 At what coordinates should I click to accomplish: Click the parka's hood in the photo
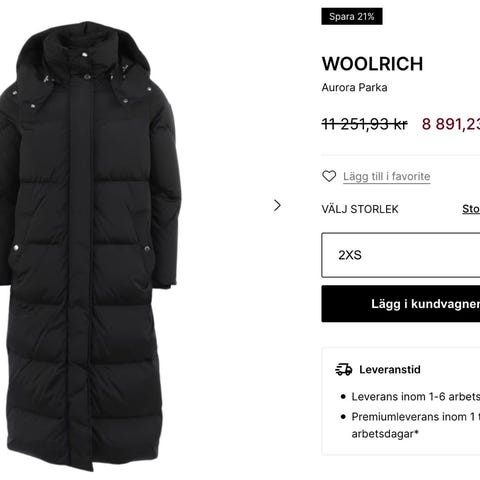pos(83,62)
